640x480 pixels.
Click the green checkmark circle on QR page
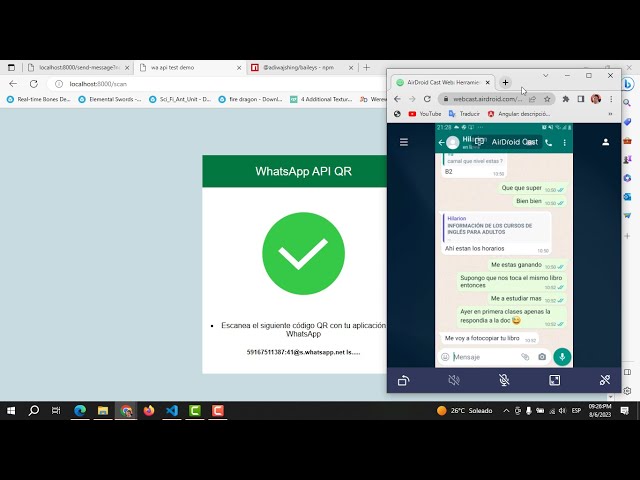tap(303, 253)
